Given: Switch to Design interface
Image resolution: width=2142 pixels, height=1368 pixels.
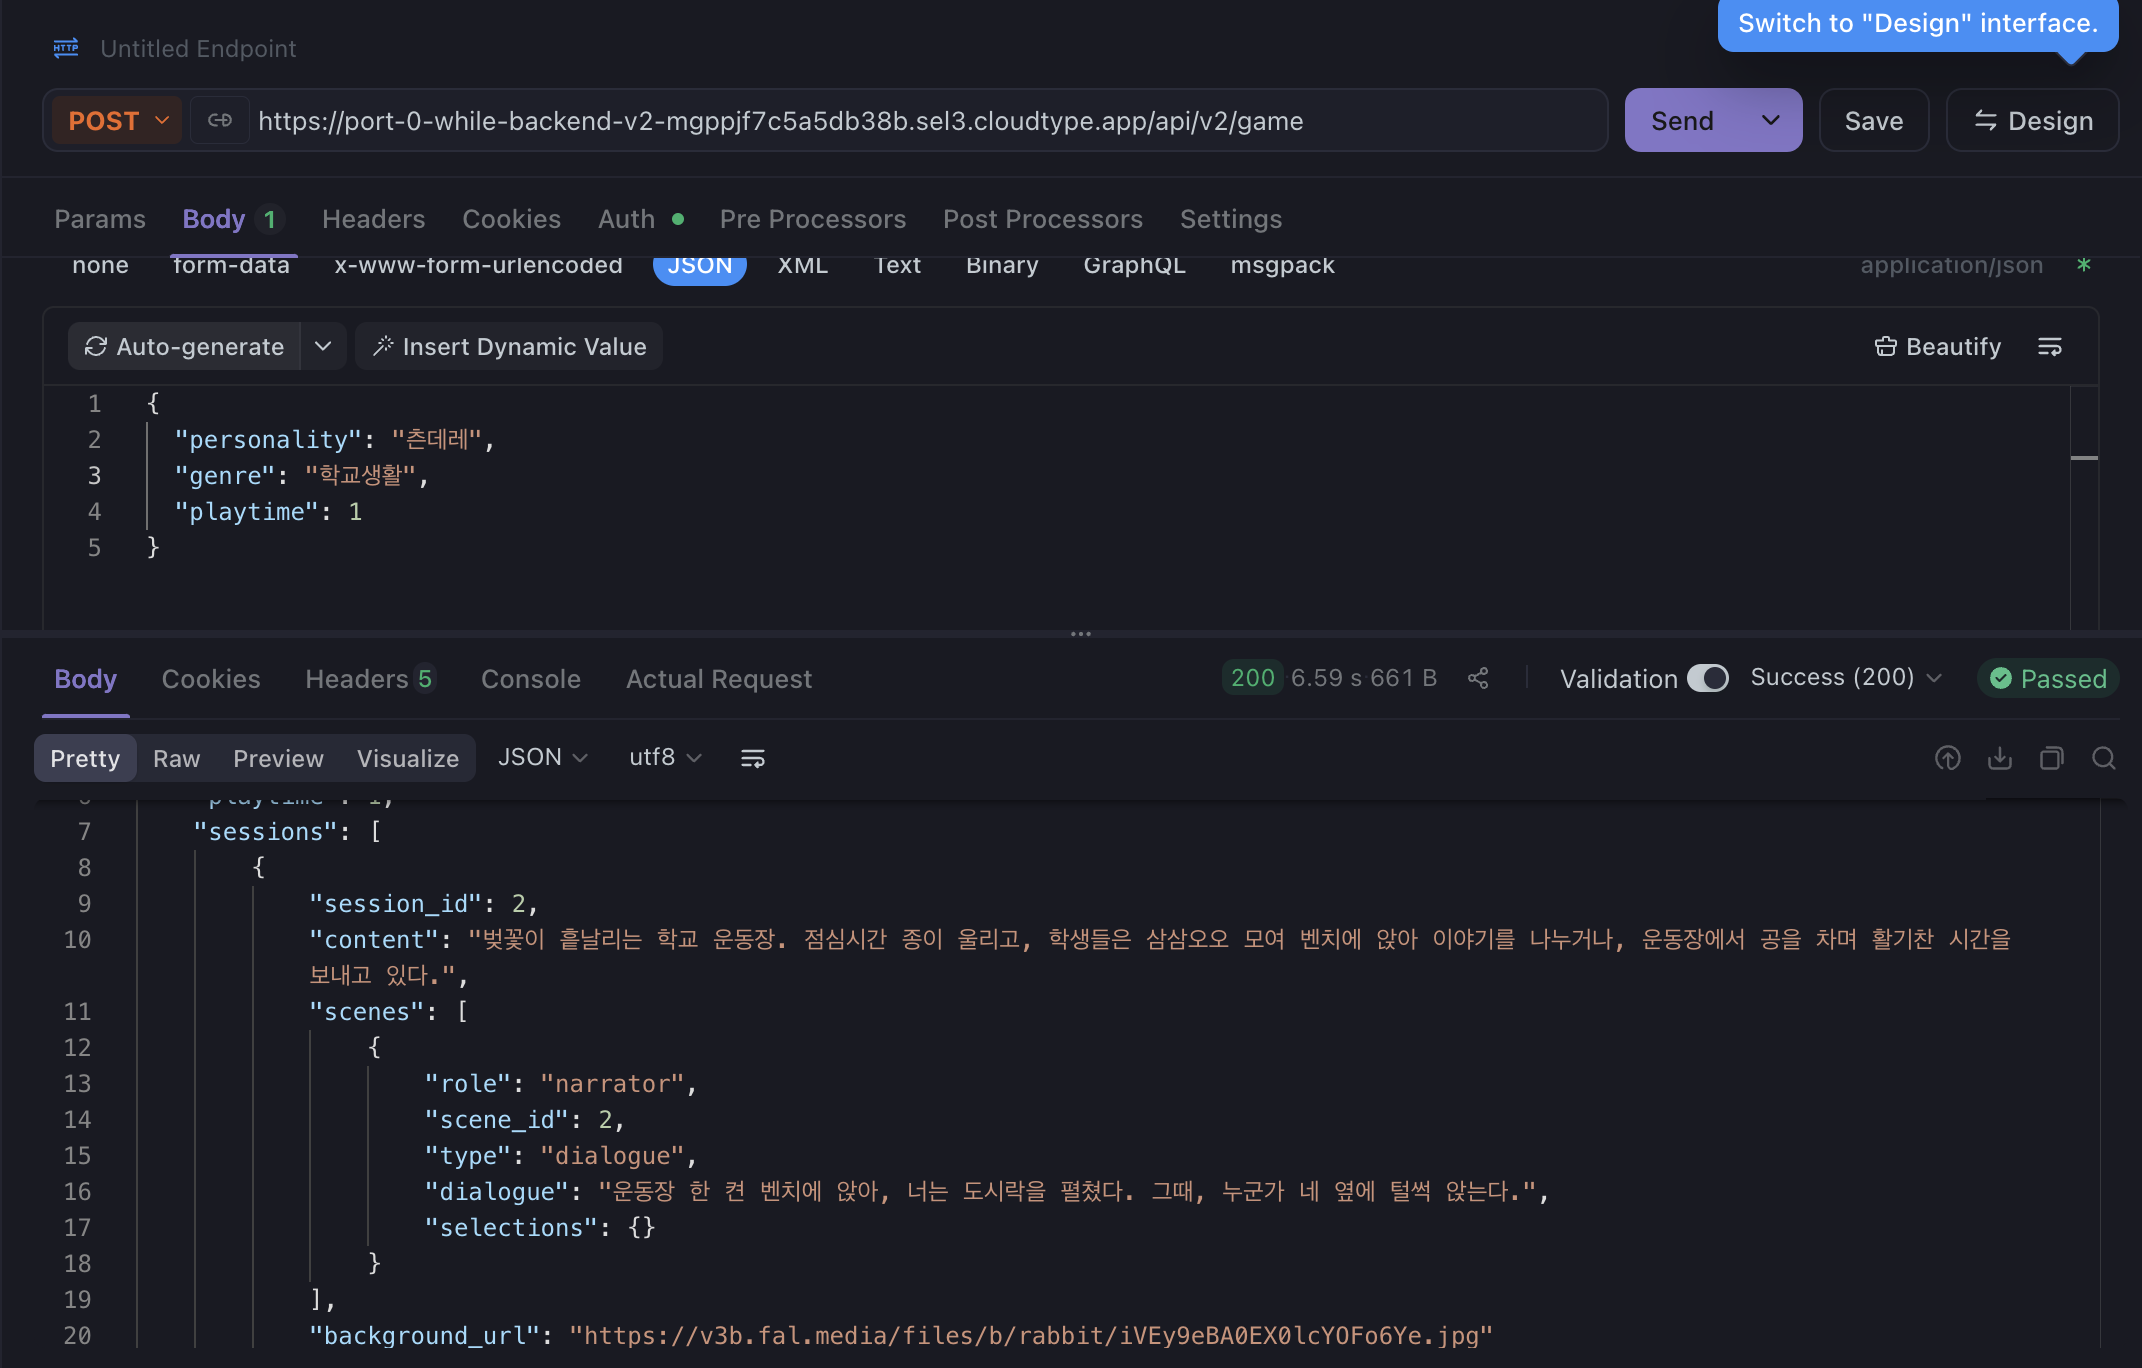Looking at the screenshot, I should [2033, 121].
